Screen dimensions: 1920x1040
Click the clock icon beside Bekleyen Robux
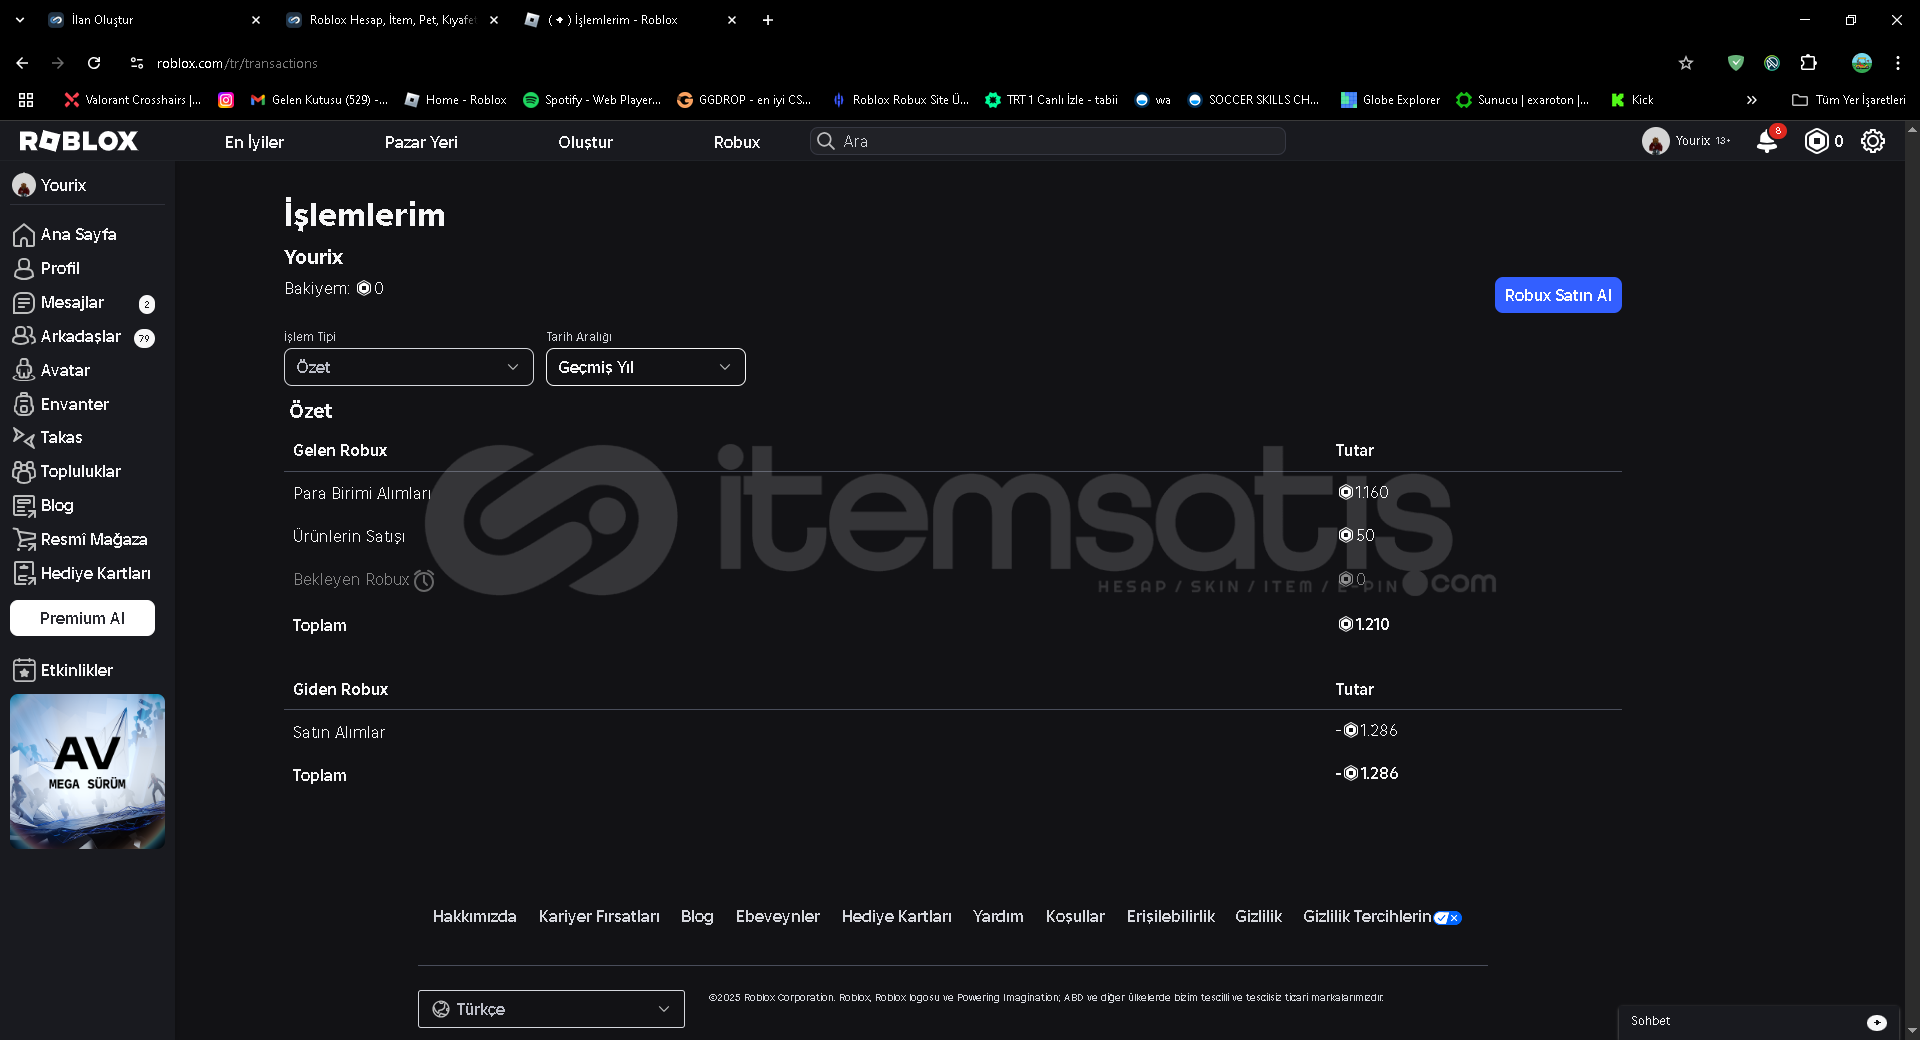424,580
